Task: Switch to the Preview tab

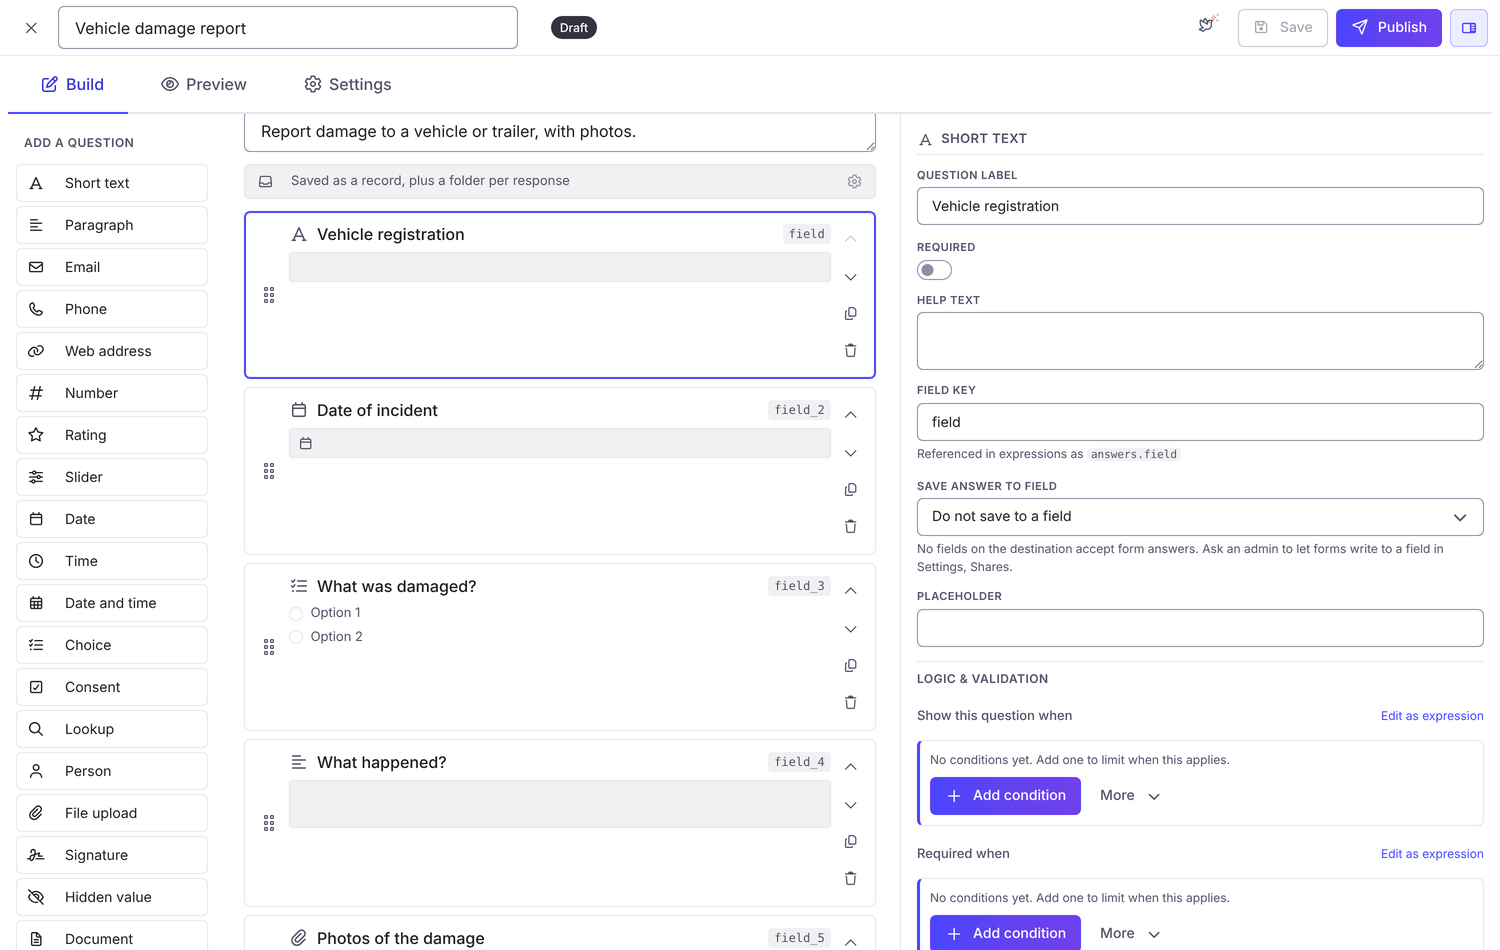Action: point(204,85)
